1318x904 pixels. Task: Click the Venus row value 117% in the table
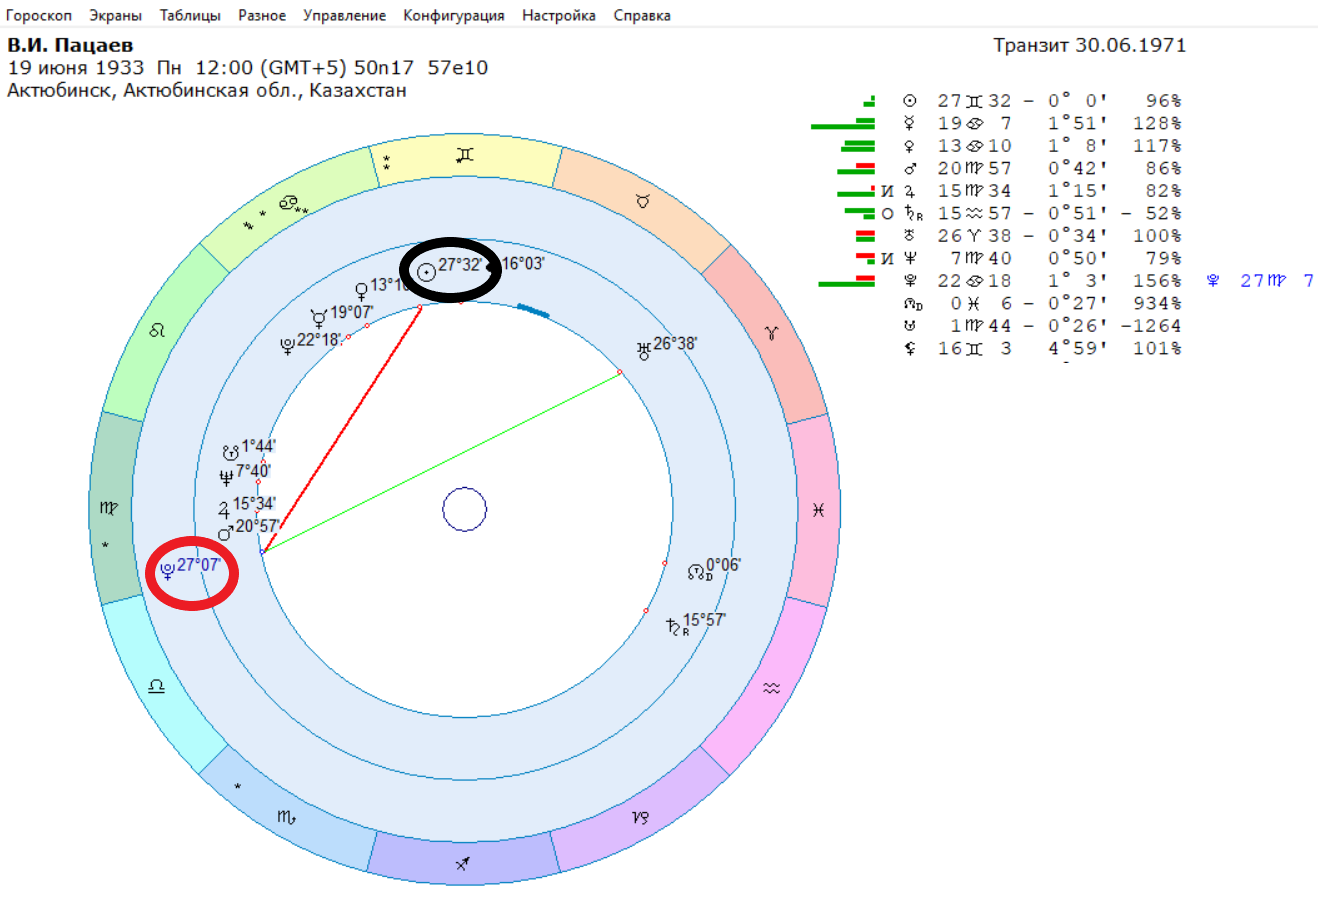(x=1157, y=146)
